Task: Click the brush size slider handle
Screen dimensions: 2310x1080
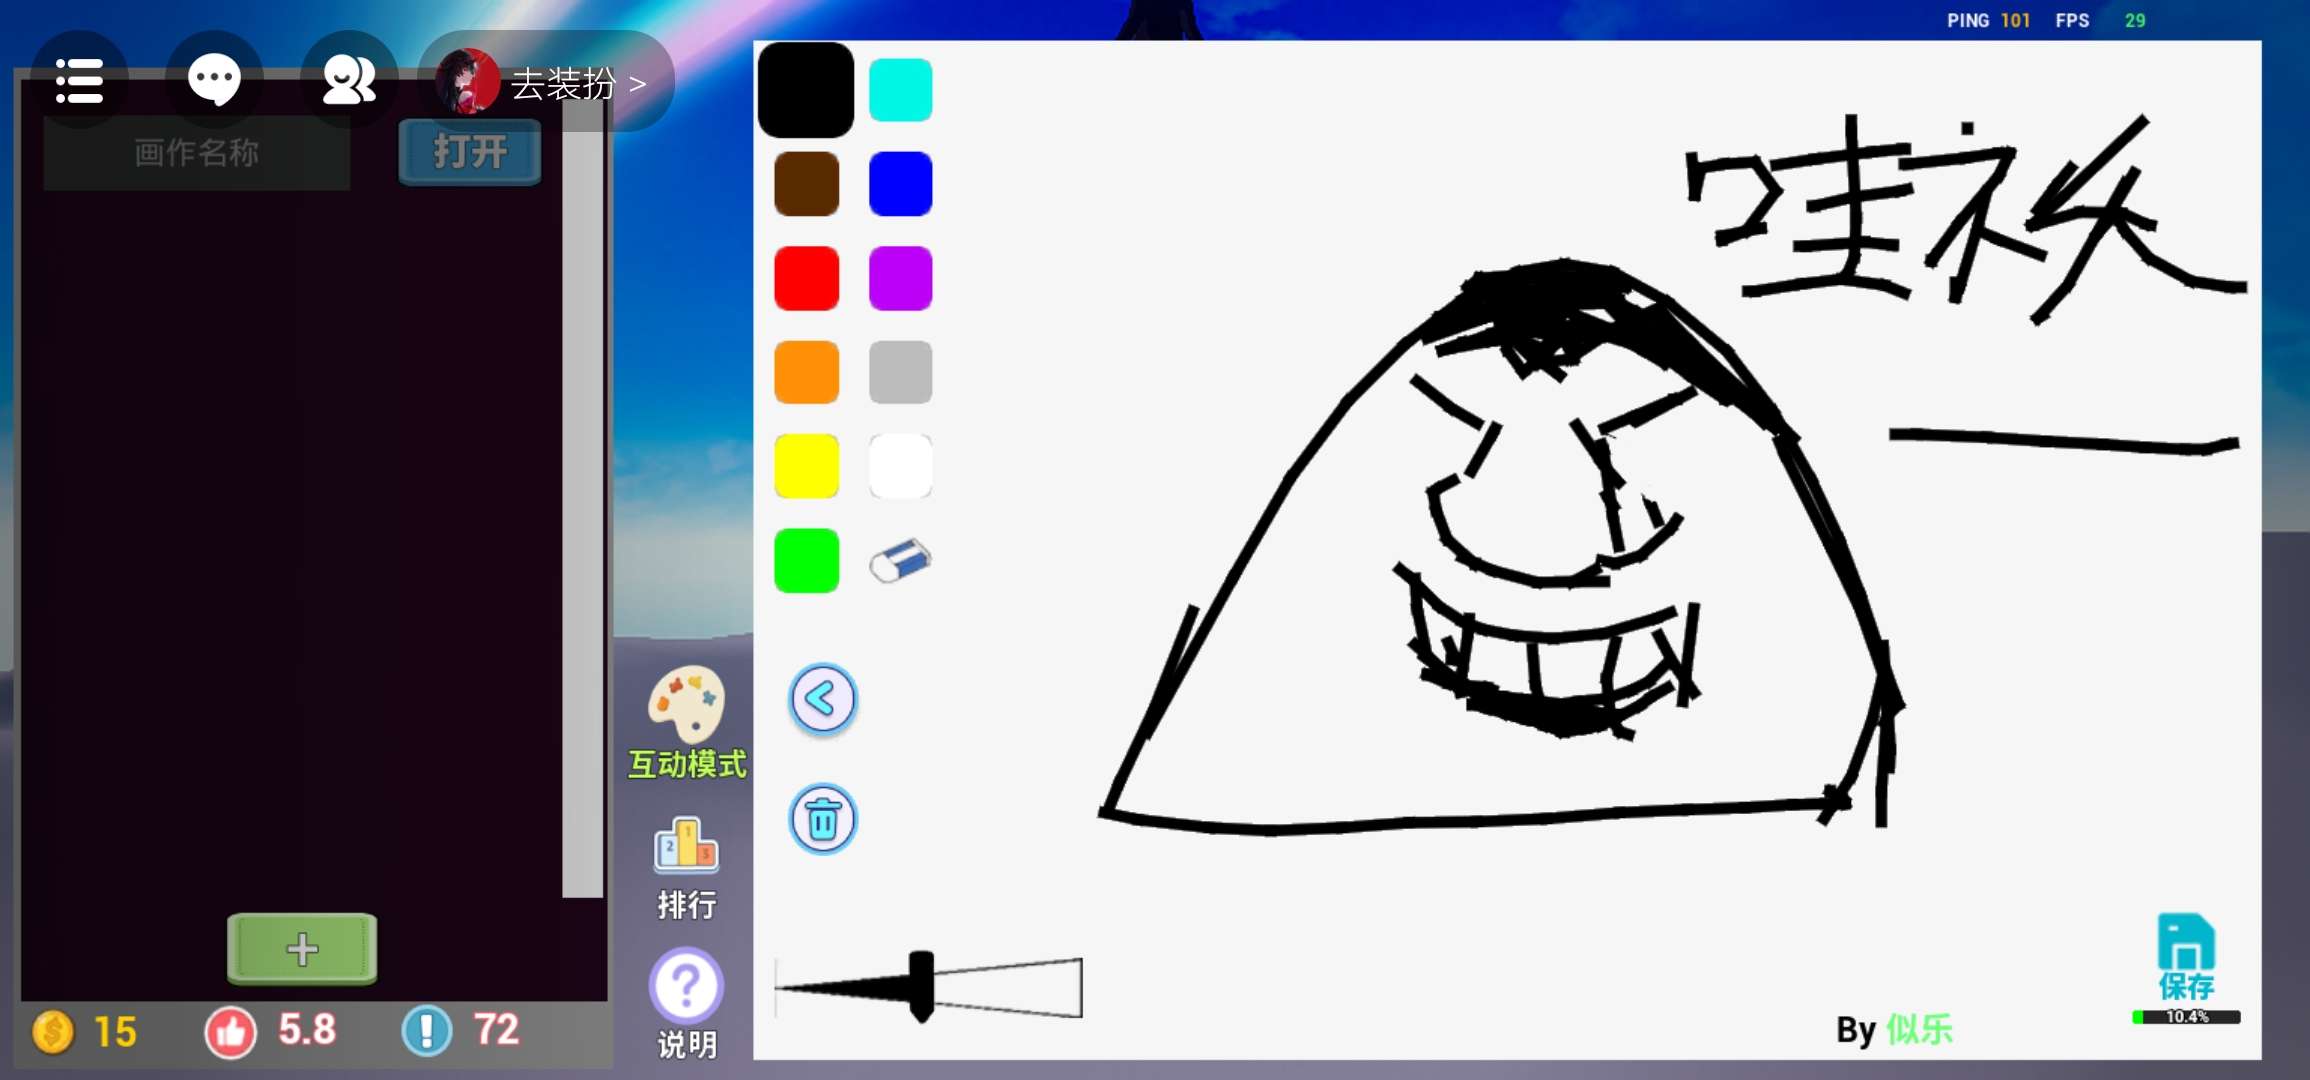Action: pyautogui.click(x=921, y=986)
